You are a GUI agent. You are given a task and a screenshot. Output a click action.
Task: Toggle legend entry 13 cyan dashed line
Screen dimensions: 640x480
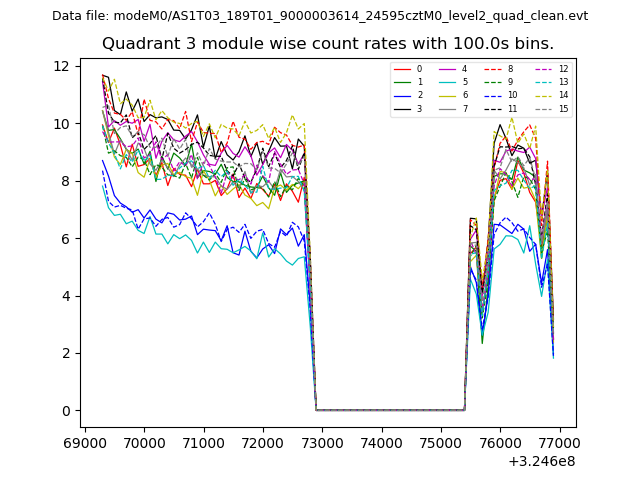click(546, 82)
